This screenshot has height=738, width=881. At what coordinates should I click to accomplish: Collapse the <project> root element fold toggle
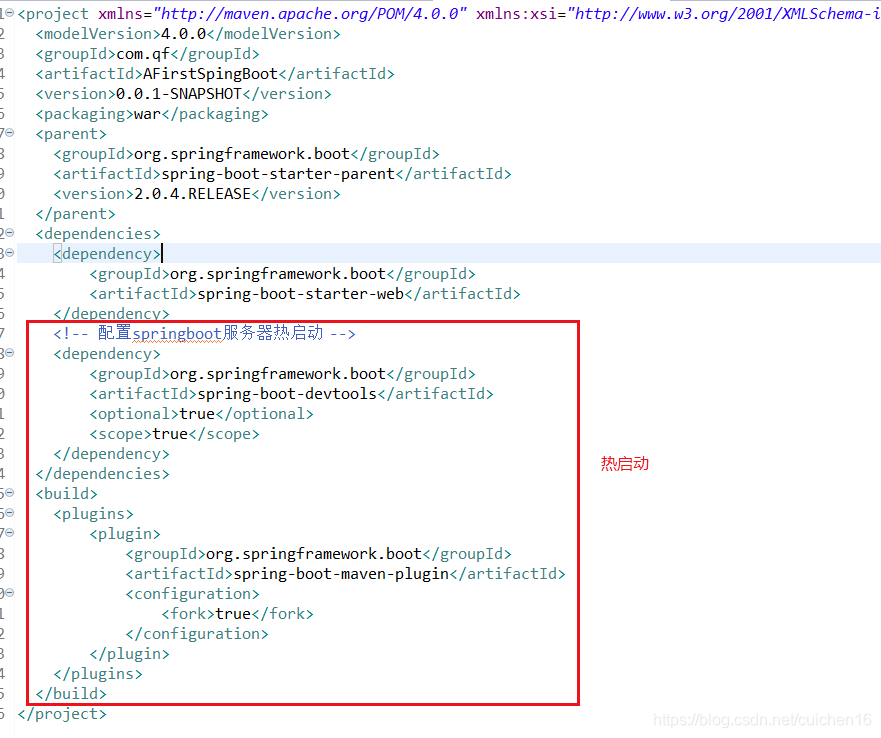click(x=10, y=13)
